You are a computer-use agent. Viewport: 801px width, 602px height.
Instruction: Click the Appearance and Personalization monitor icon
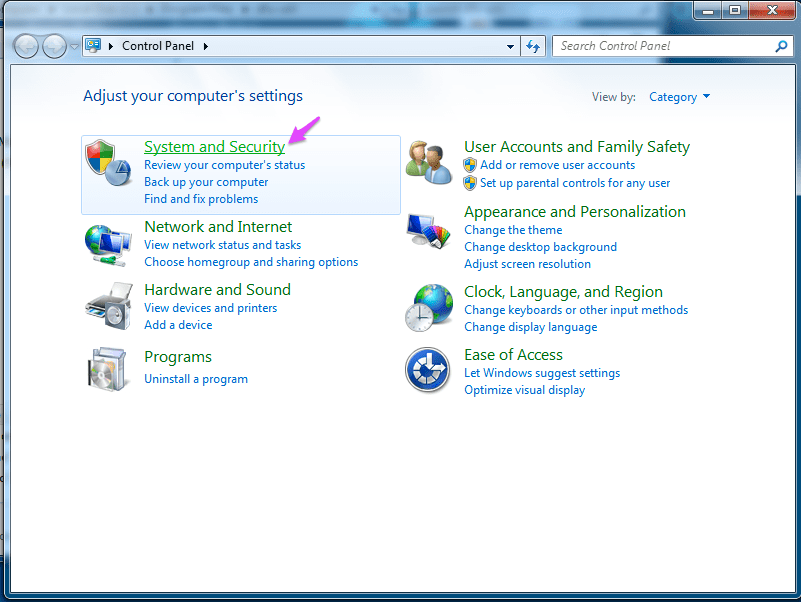429,230
